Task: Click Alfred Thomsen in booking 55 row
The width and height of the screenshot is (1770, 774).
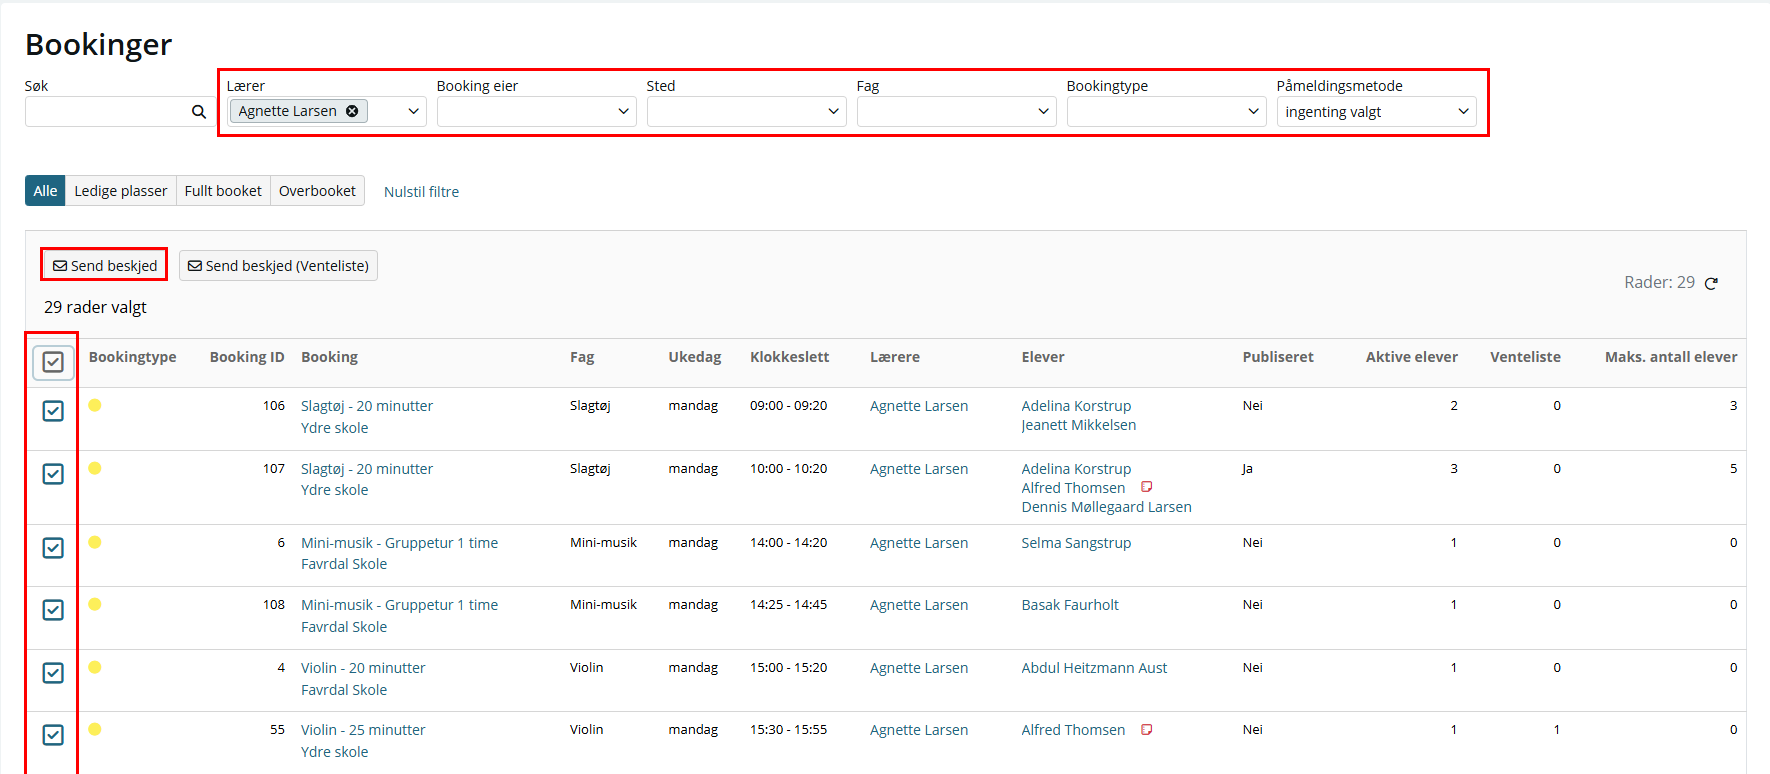Action: (1074, 730)
